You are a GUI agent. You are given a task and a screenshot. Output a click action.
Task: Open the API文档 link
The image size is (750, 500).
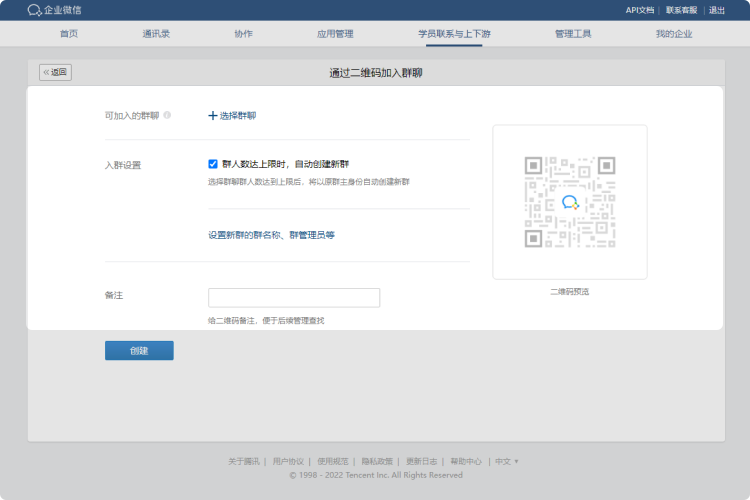pyautogui.click(x=640, y=10)
